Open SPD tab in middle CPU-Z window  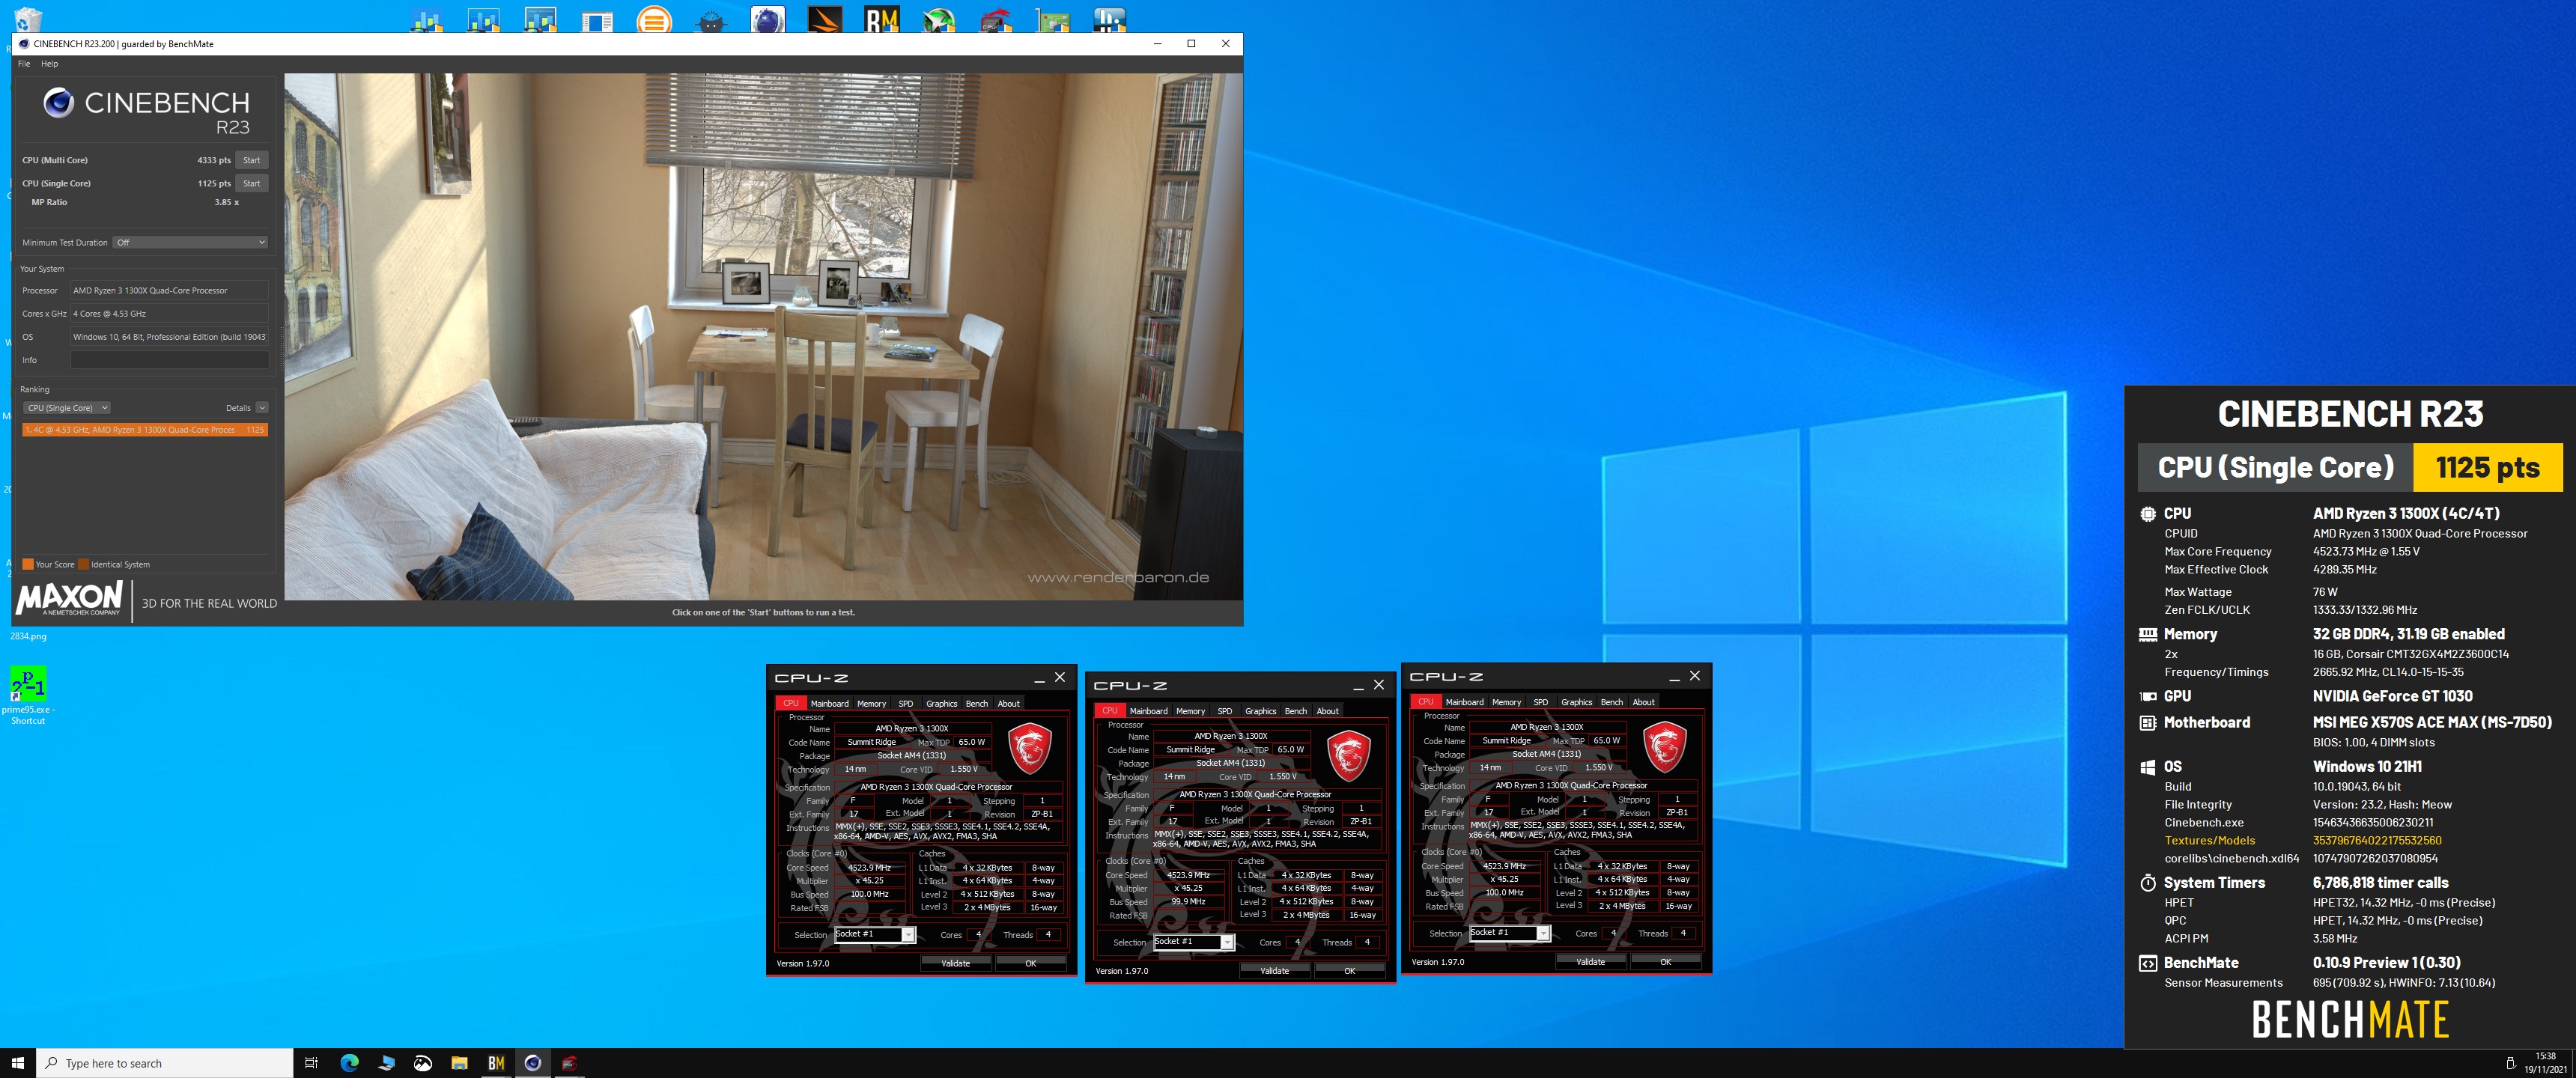pos(1224,711)
